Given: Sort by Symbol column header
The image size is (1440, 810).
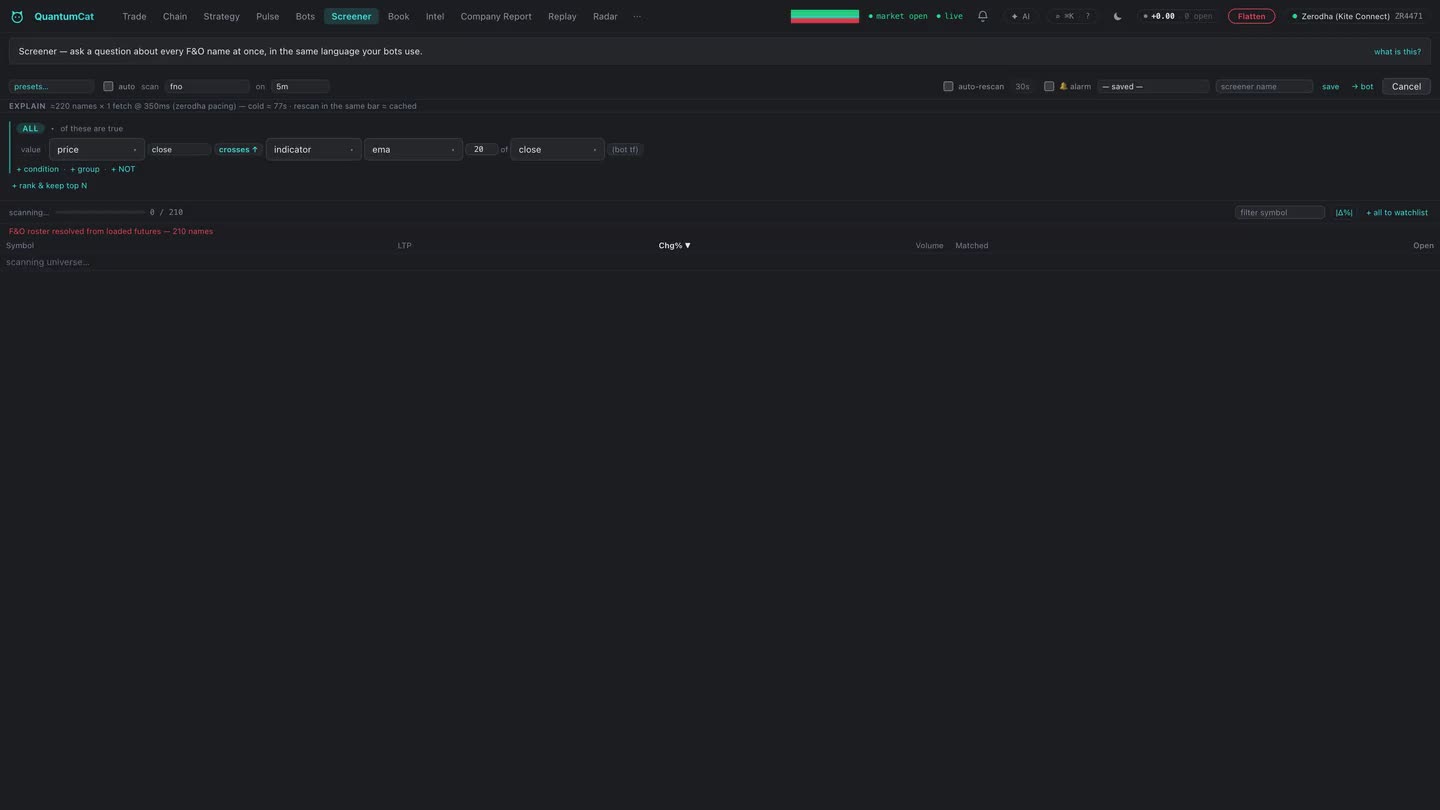Looking at the screenshot, I should click(20, 245).
